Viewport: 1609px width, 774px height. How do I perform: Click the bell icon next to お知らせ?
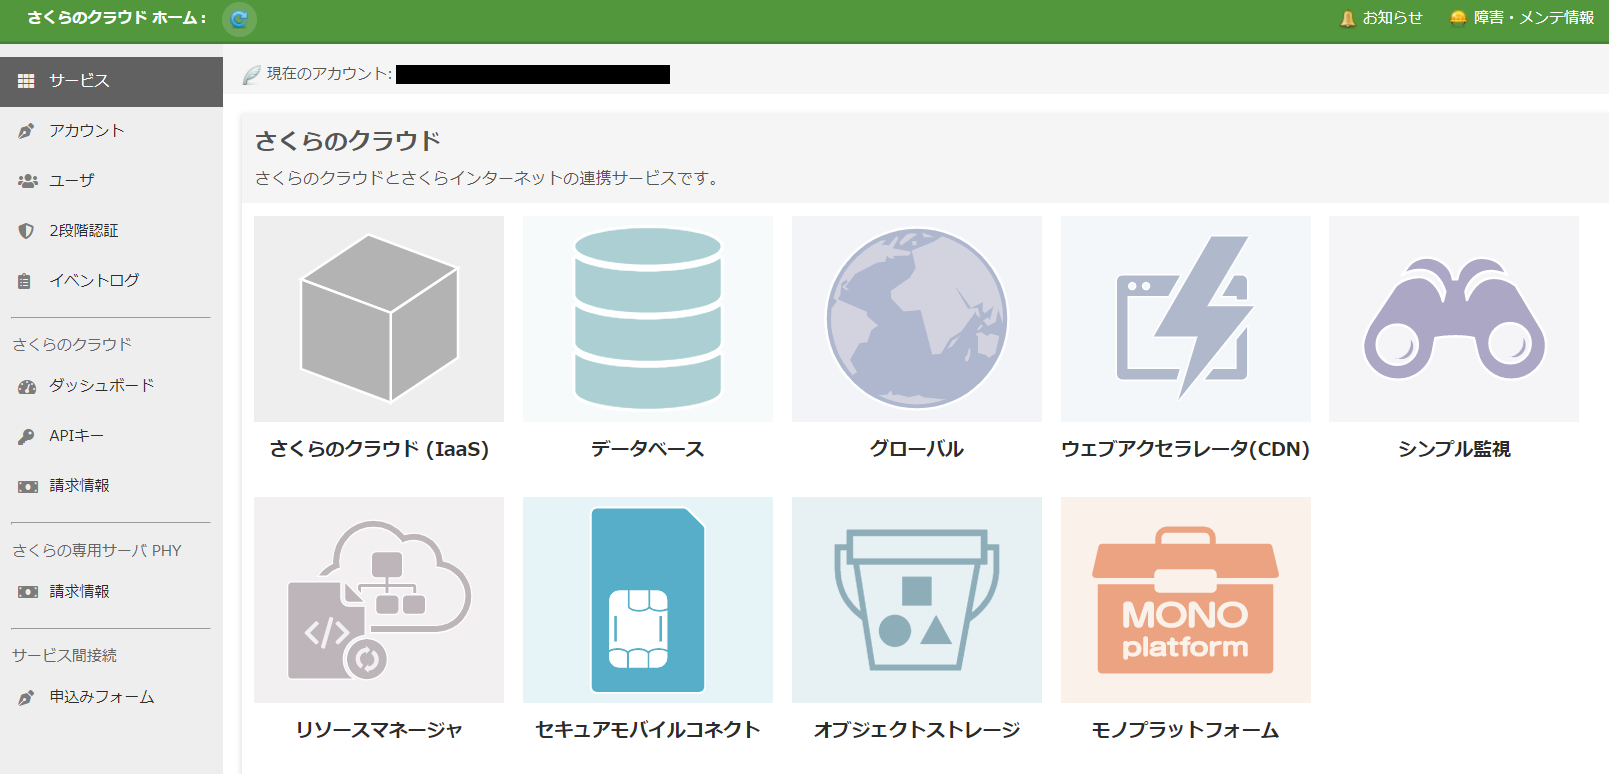click(1348, 18)
